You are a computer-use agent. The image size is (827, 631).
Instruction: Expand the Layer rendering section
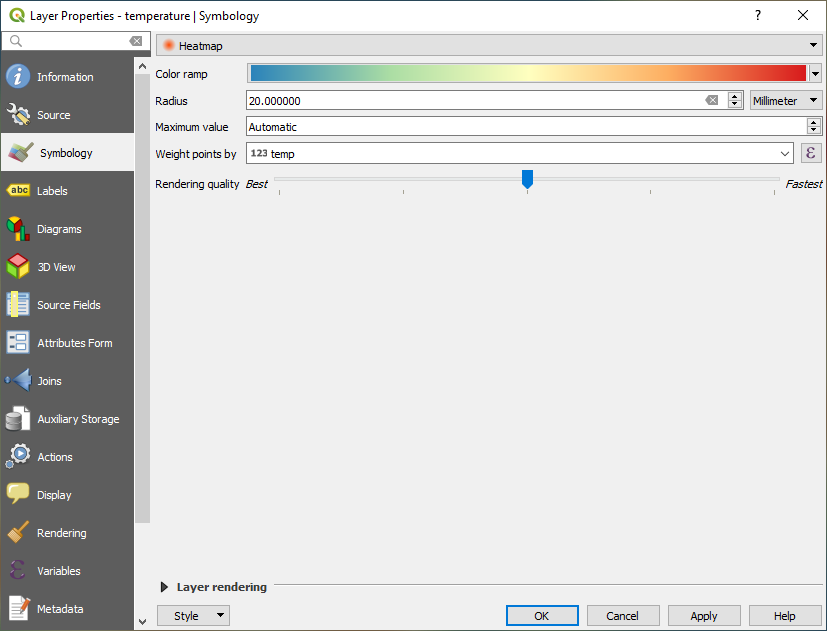point(164,587)
